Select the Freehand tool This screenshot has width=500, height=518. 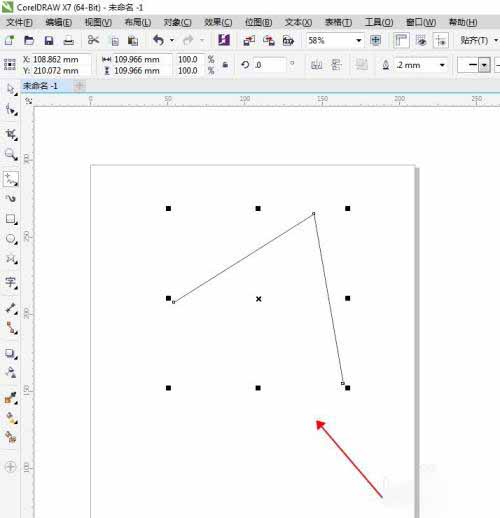(x=11, y=179)
